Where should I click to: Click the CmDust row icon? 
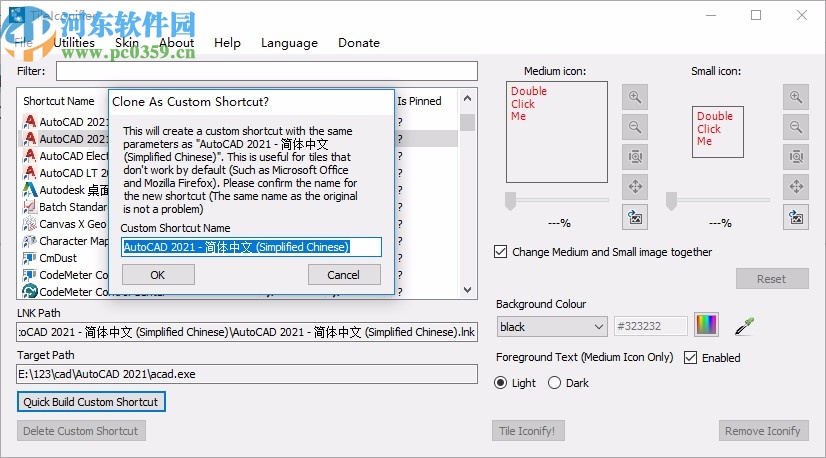[x=30, y=258]
